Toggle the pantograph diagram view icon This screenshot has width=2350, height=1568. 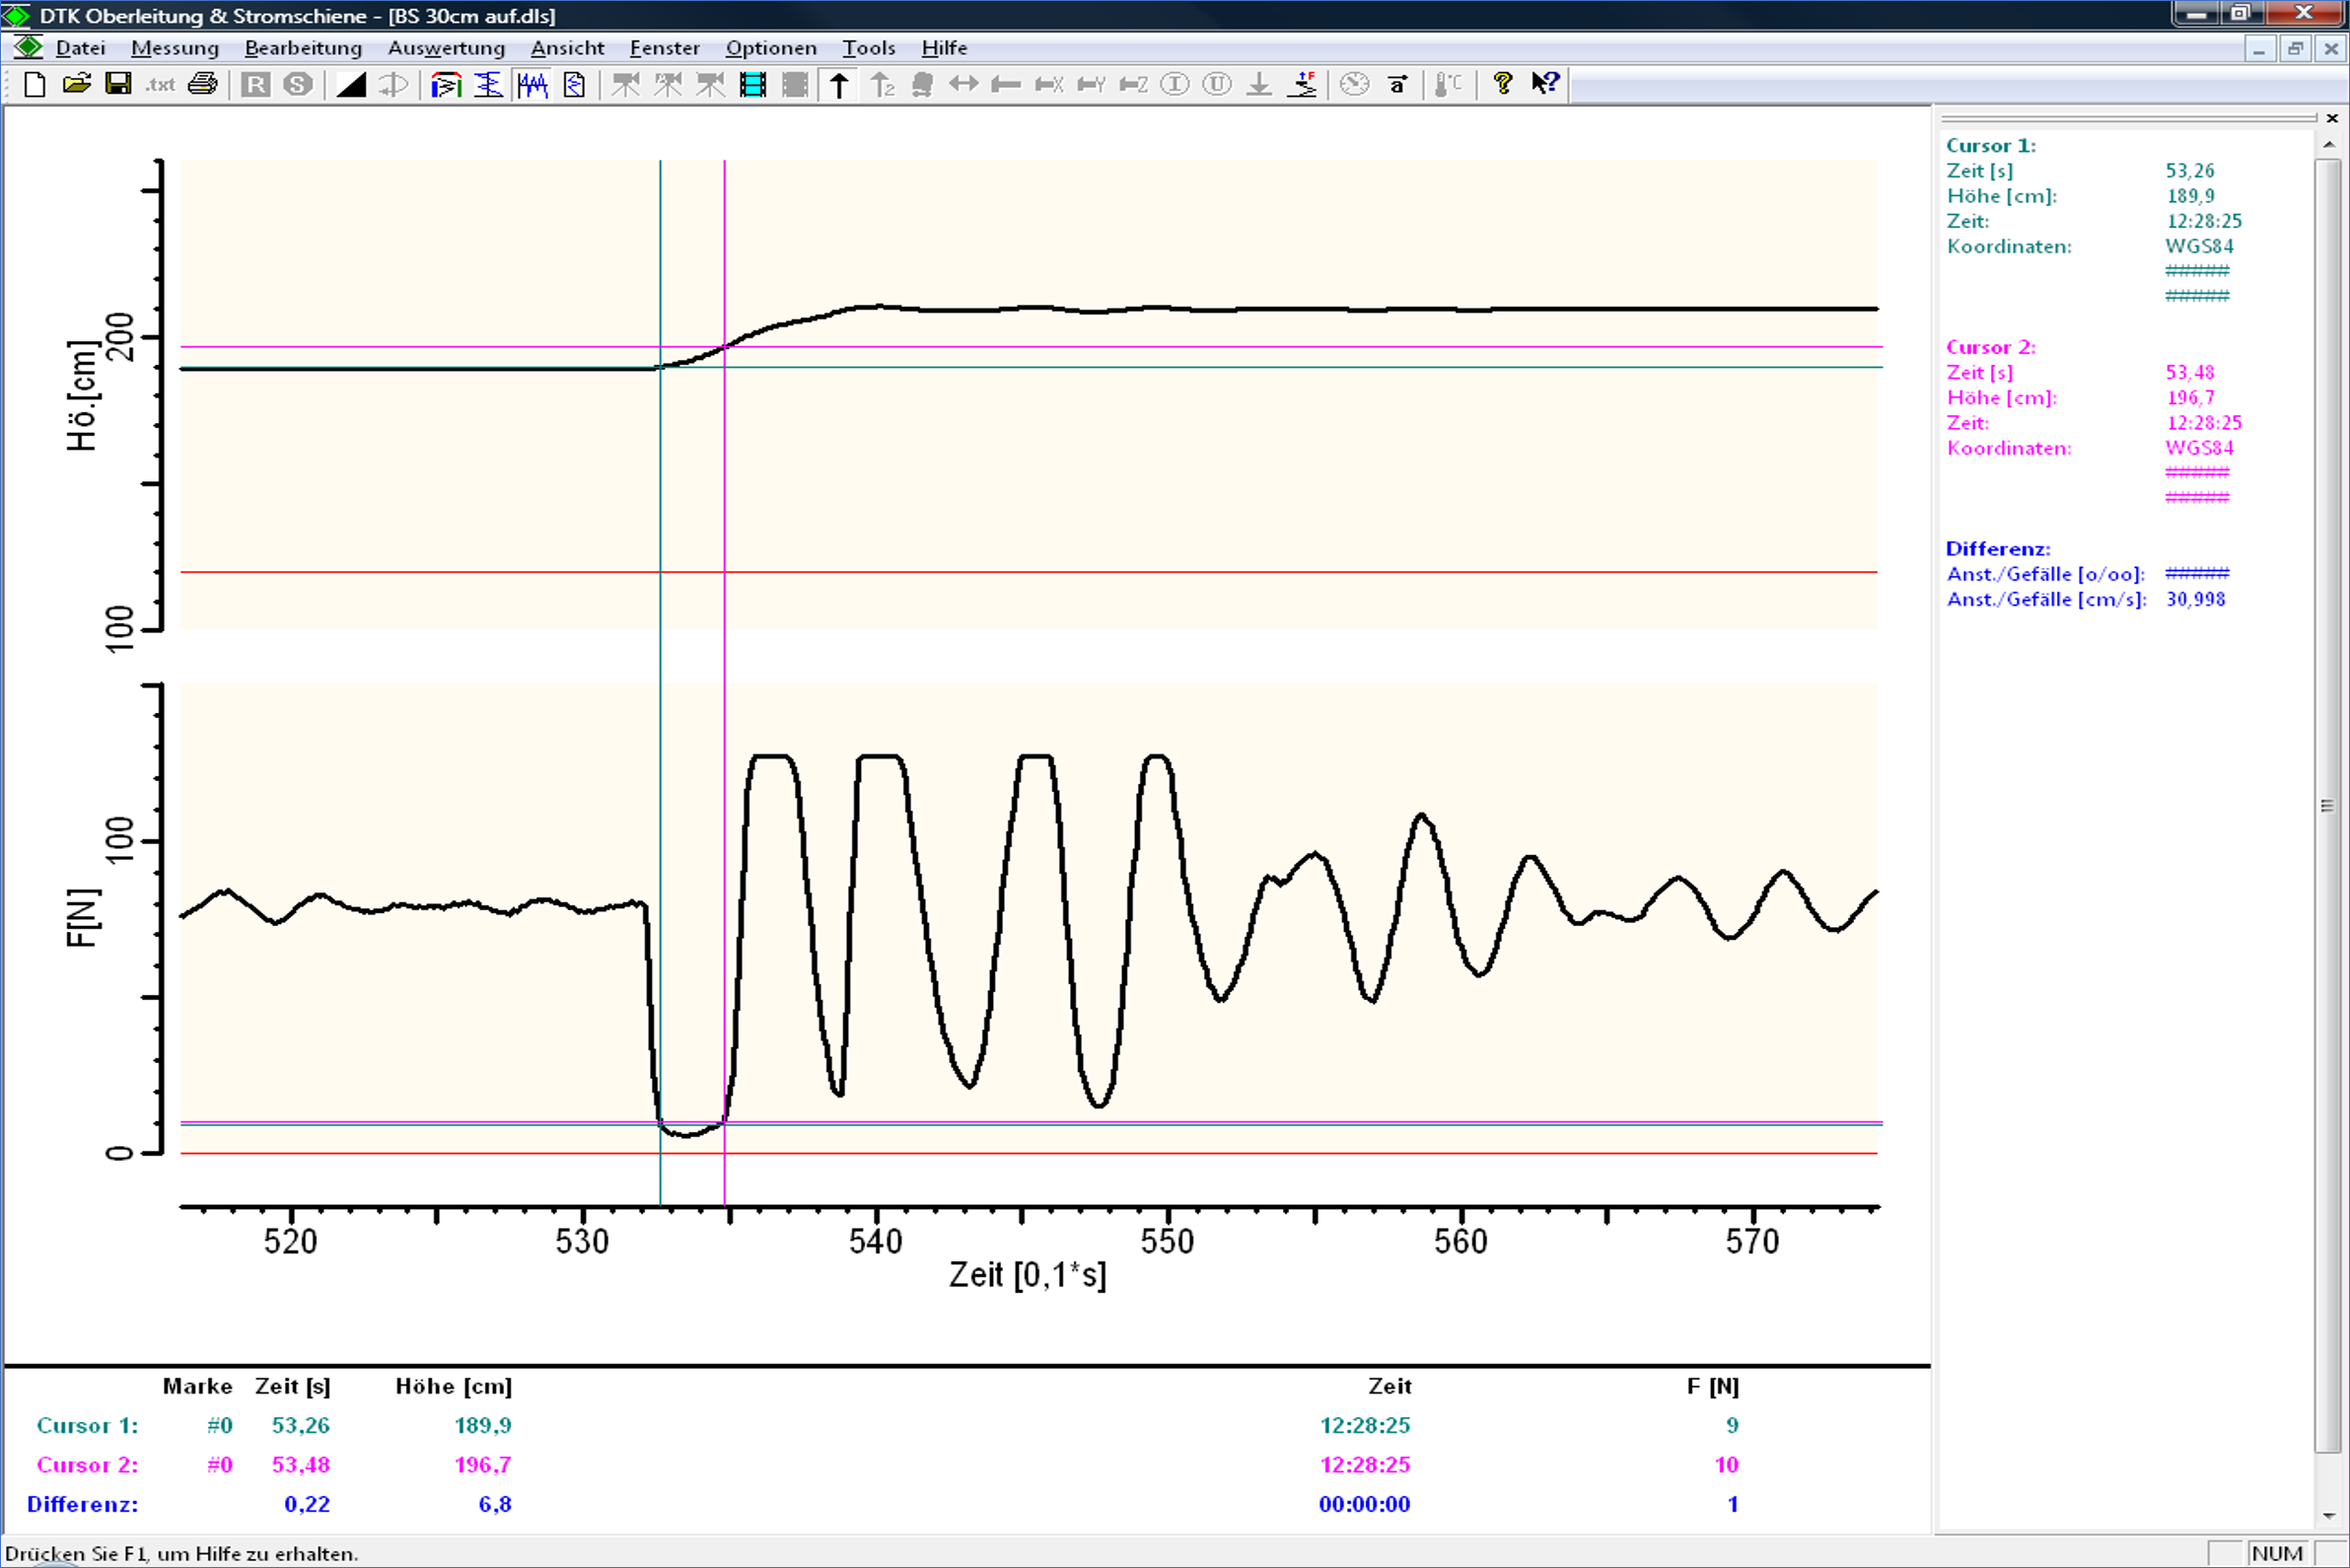coord(446,85)
